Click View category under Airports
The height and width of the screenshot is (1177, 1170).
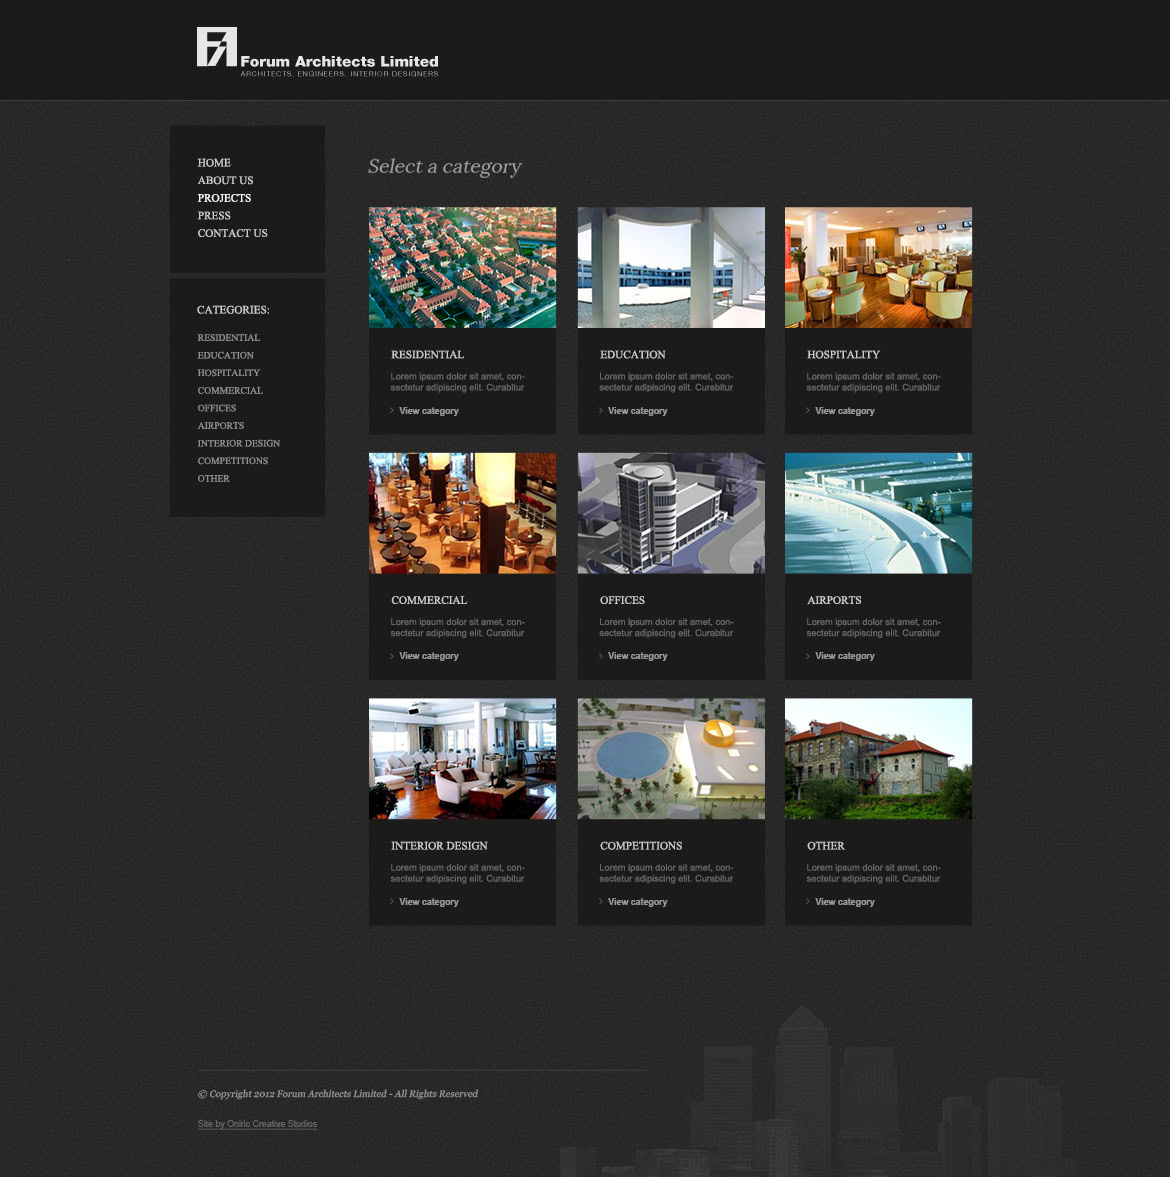(844, 656)
